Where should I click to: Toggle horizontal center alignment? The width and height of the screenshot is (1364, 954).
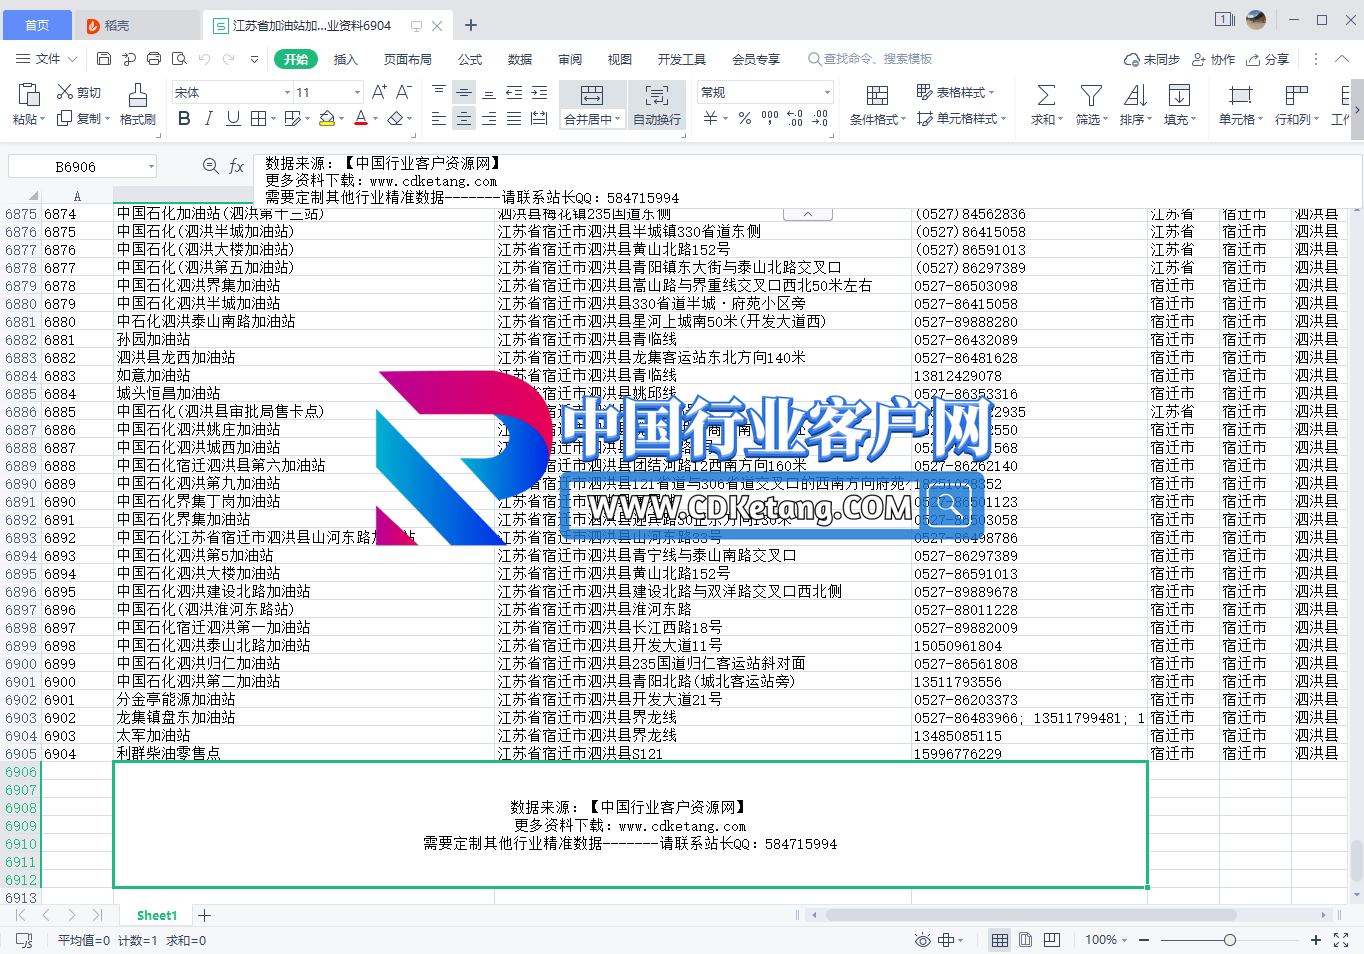[464, 118]
